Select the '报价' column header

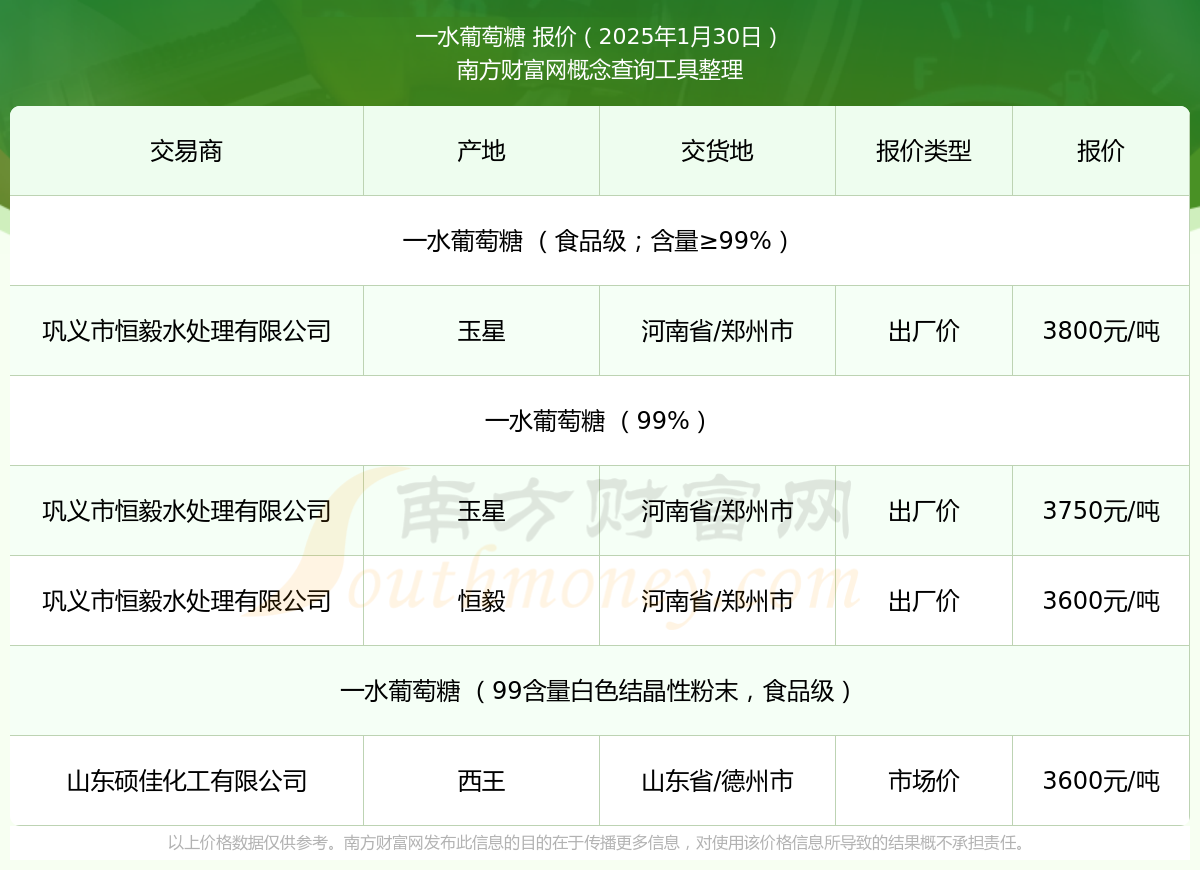point(1101,151)
